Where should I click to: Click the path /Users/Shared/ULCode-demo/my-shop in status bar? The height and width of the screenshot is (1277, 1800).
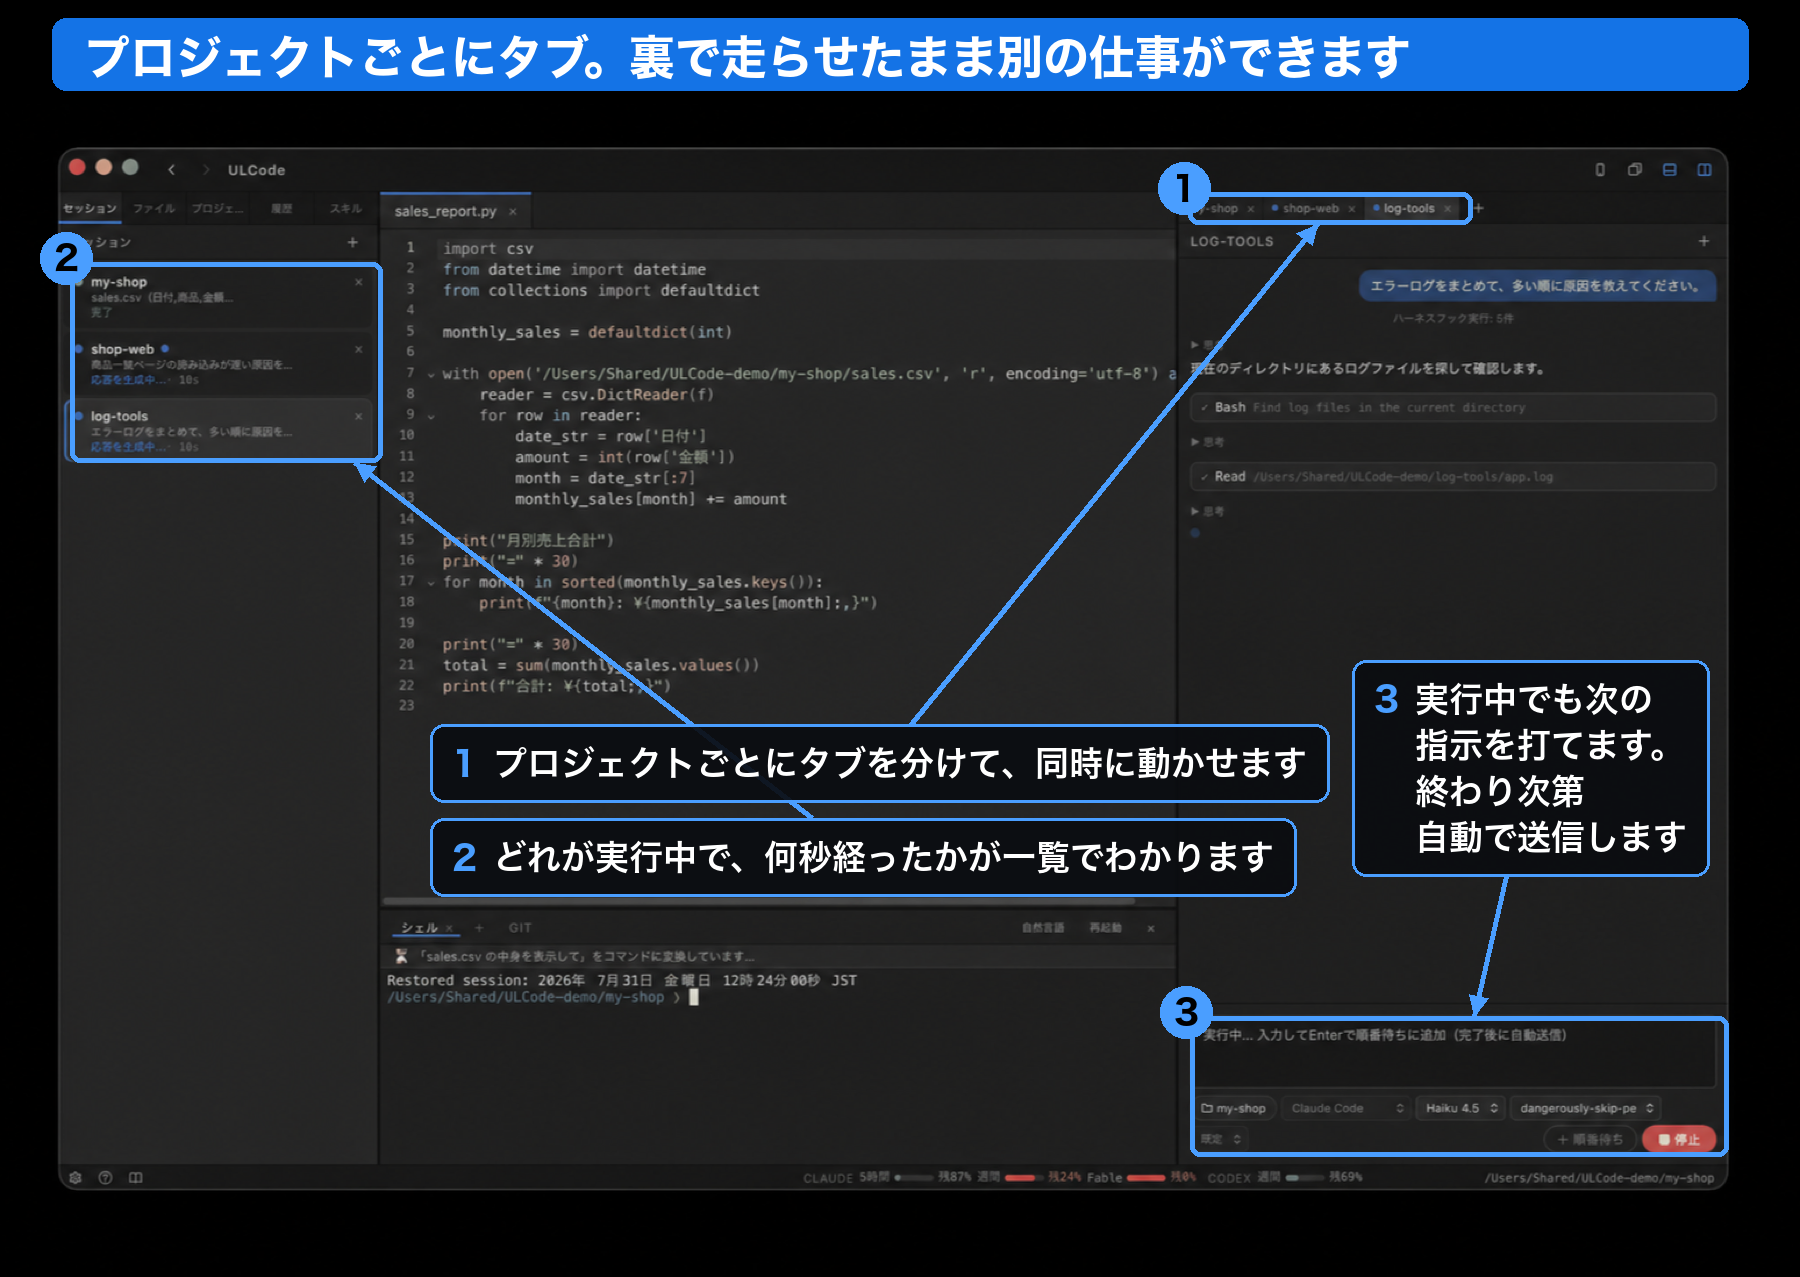coord(1599,1178)
